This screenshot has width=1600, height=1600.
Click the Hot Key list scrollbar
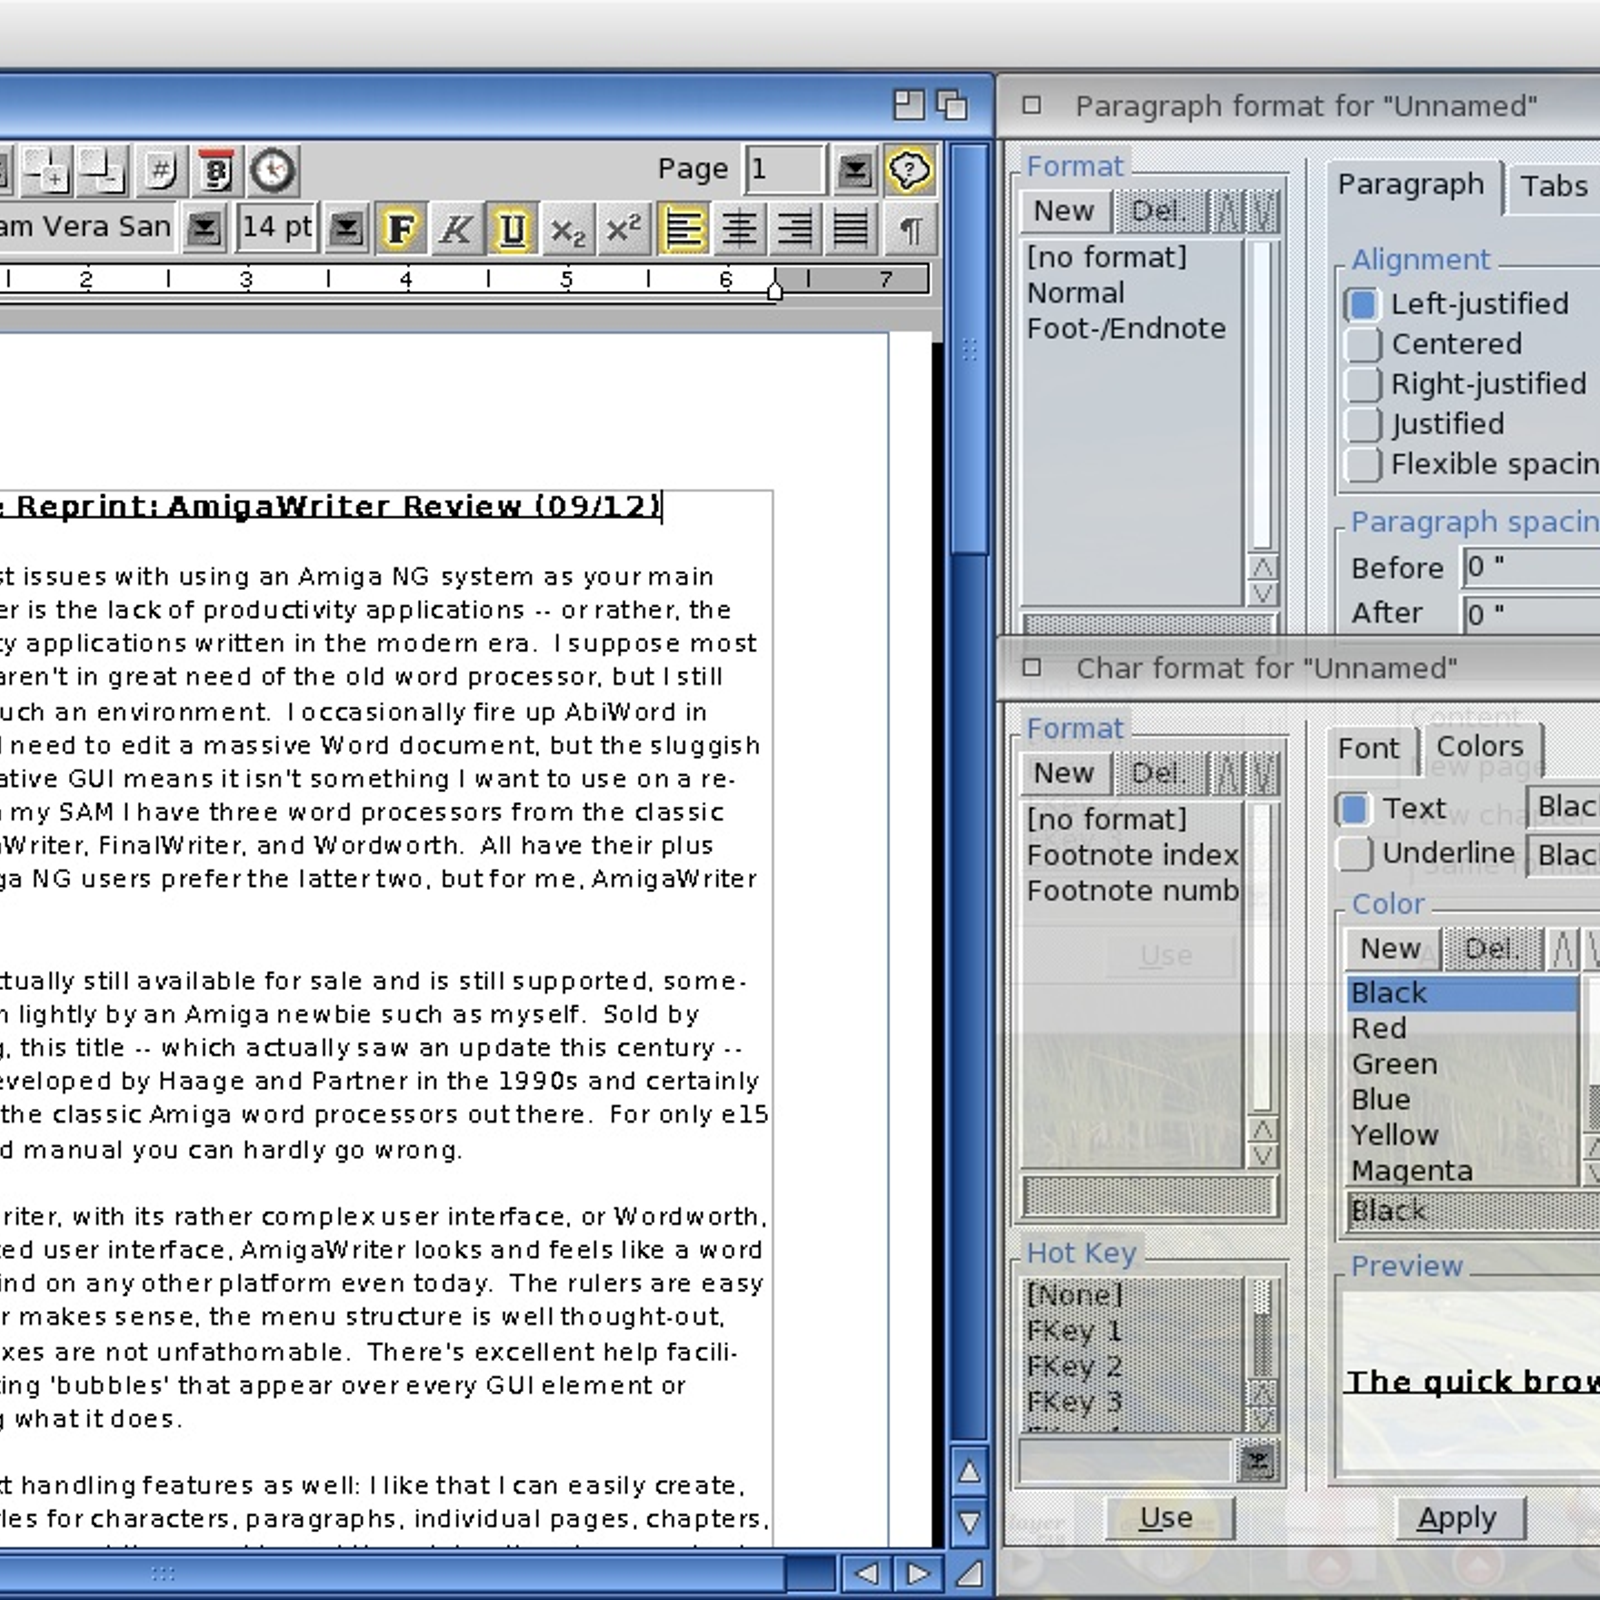(x=1262, y=1327)
